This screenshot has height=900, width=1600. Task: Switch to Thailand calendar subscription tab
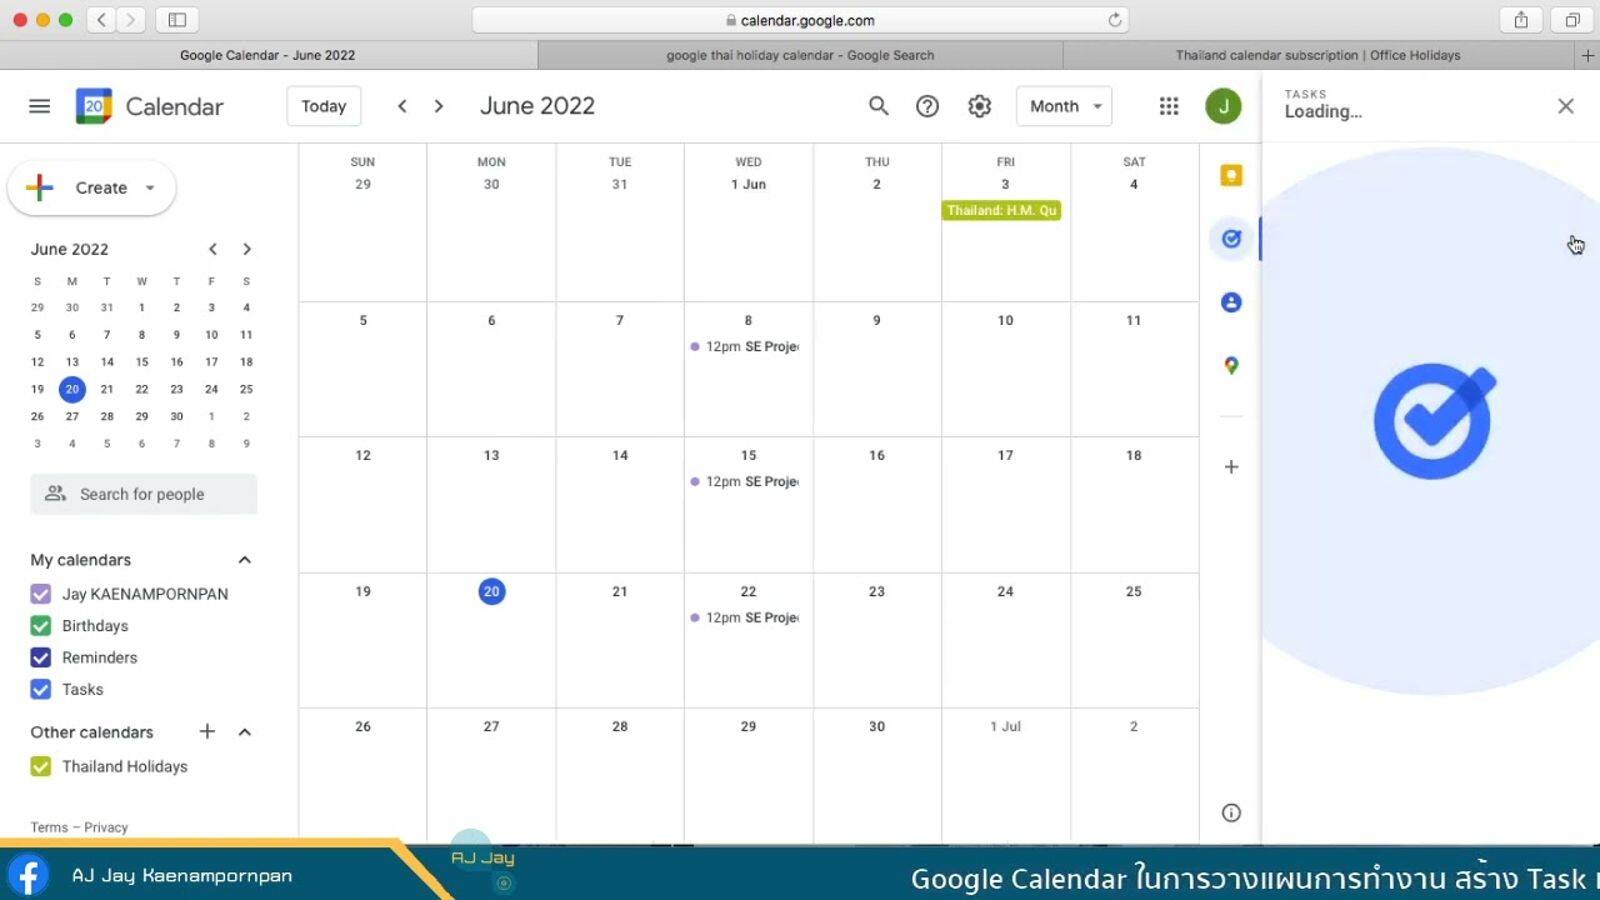click(1318, 56)
